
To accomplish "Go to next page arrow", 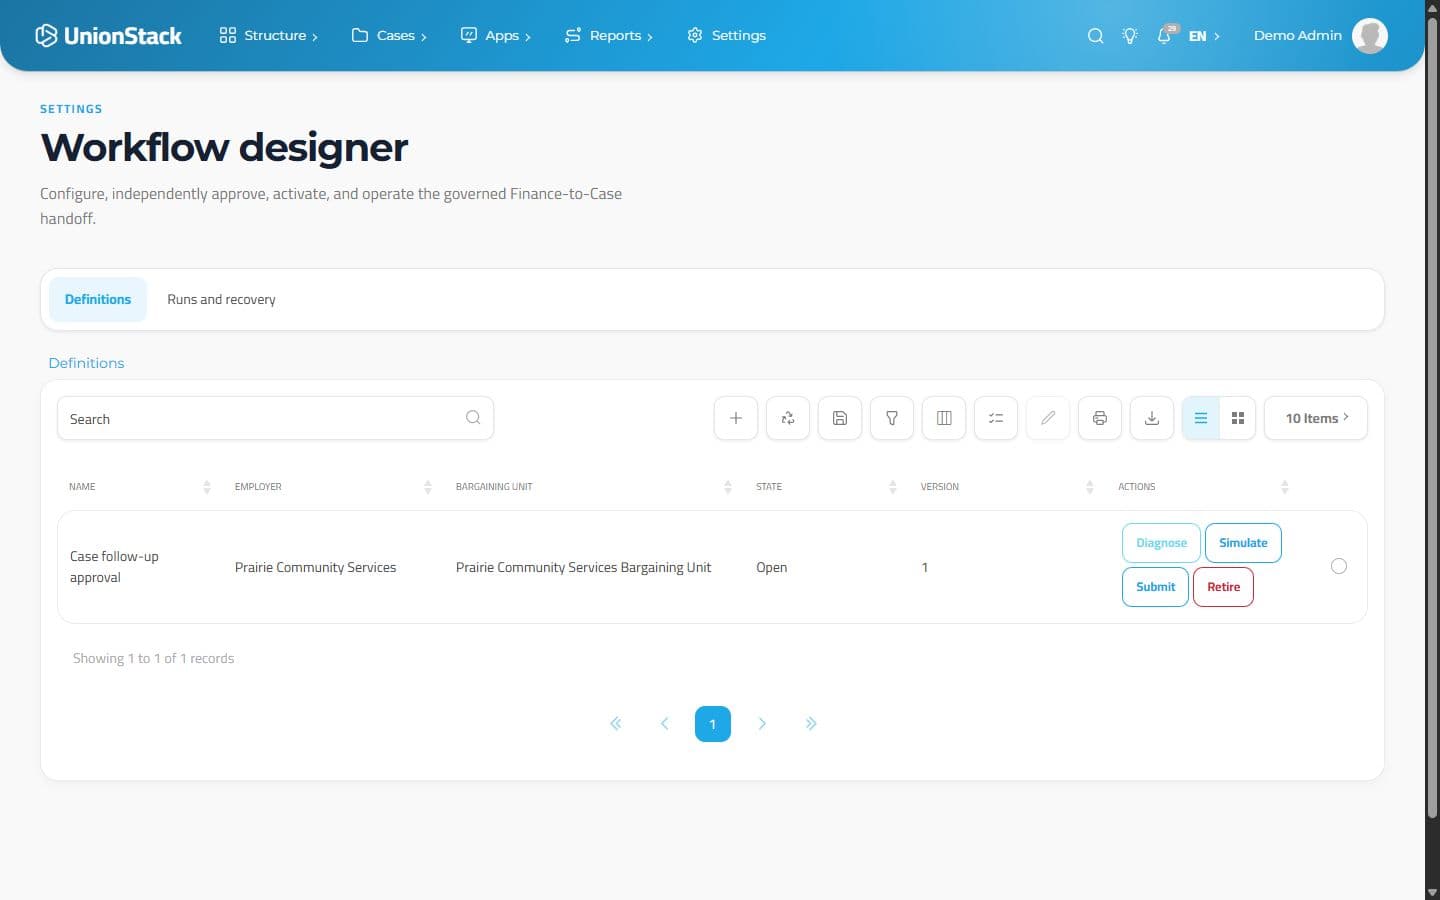I will (x=762, y=723).
